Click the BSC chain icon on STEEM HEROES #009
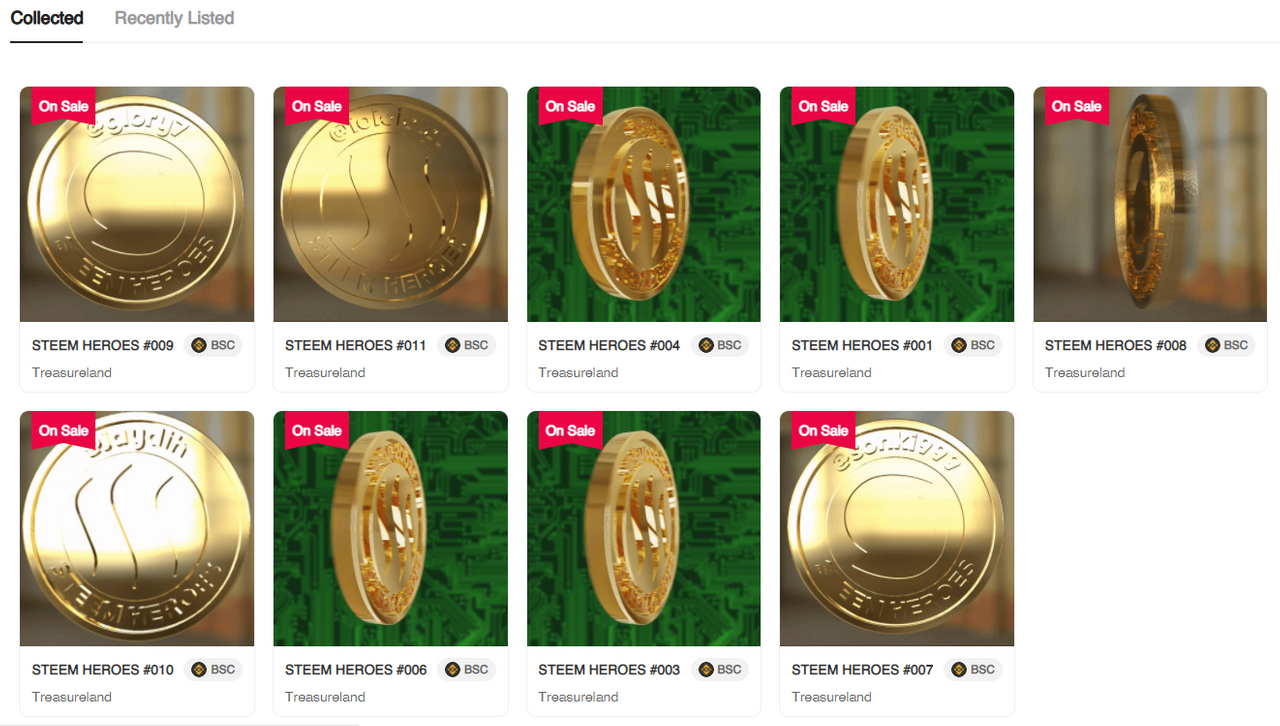This screenshot has height=726, width=1280. pos(198,345)
